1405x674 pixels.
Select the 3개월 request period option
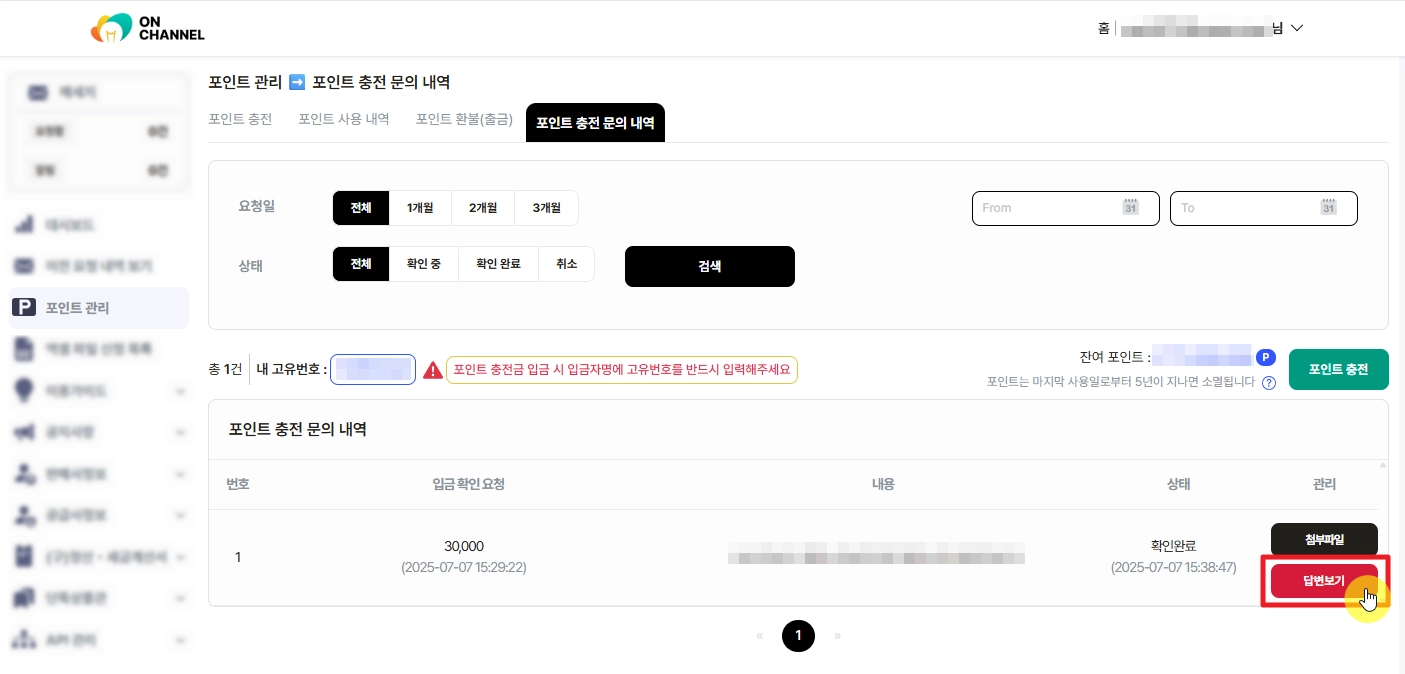[x=546, y=208]
